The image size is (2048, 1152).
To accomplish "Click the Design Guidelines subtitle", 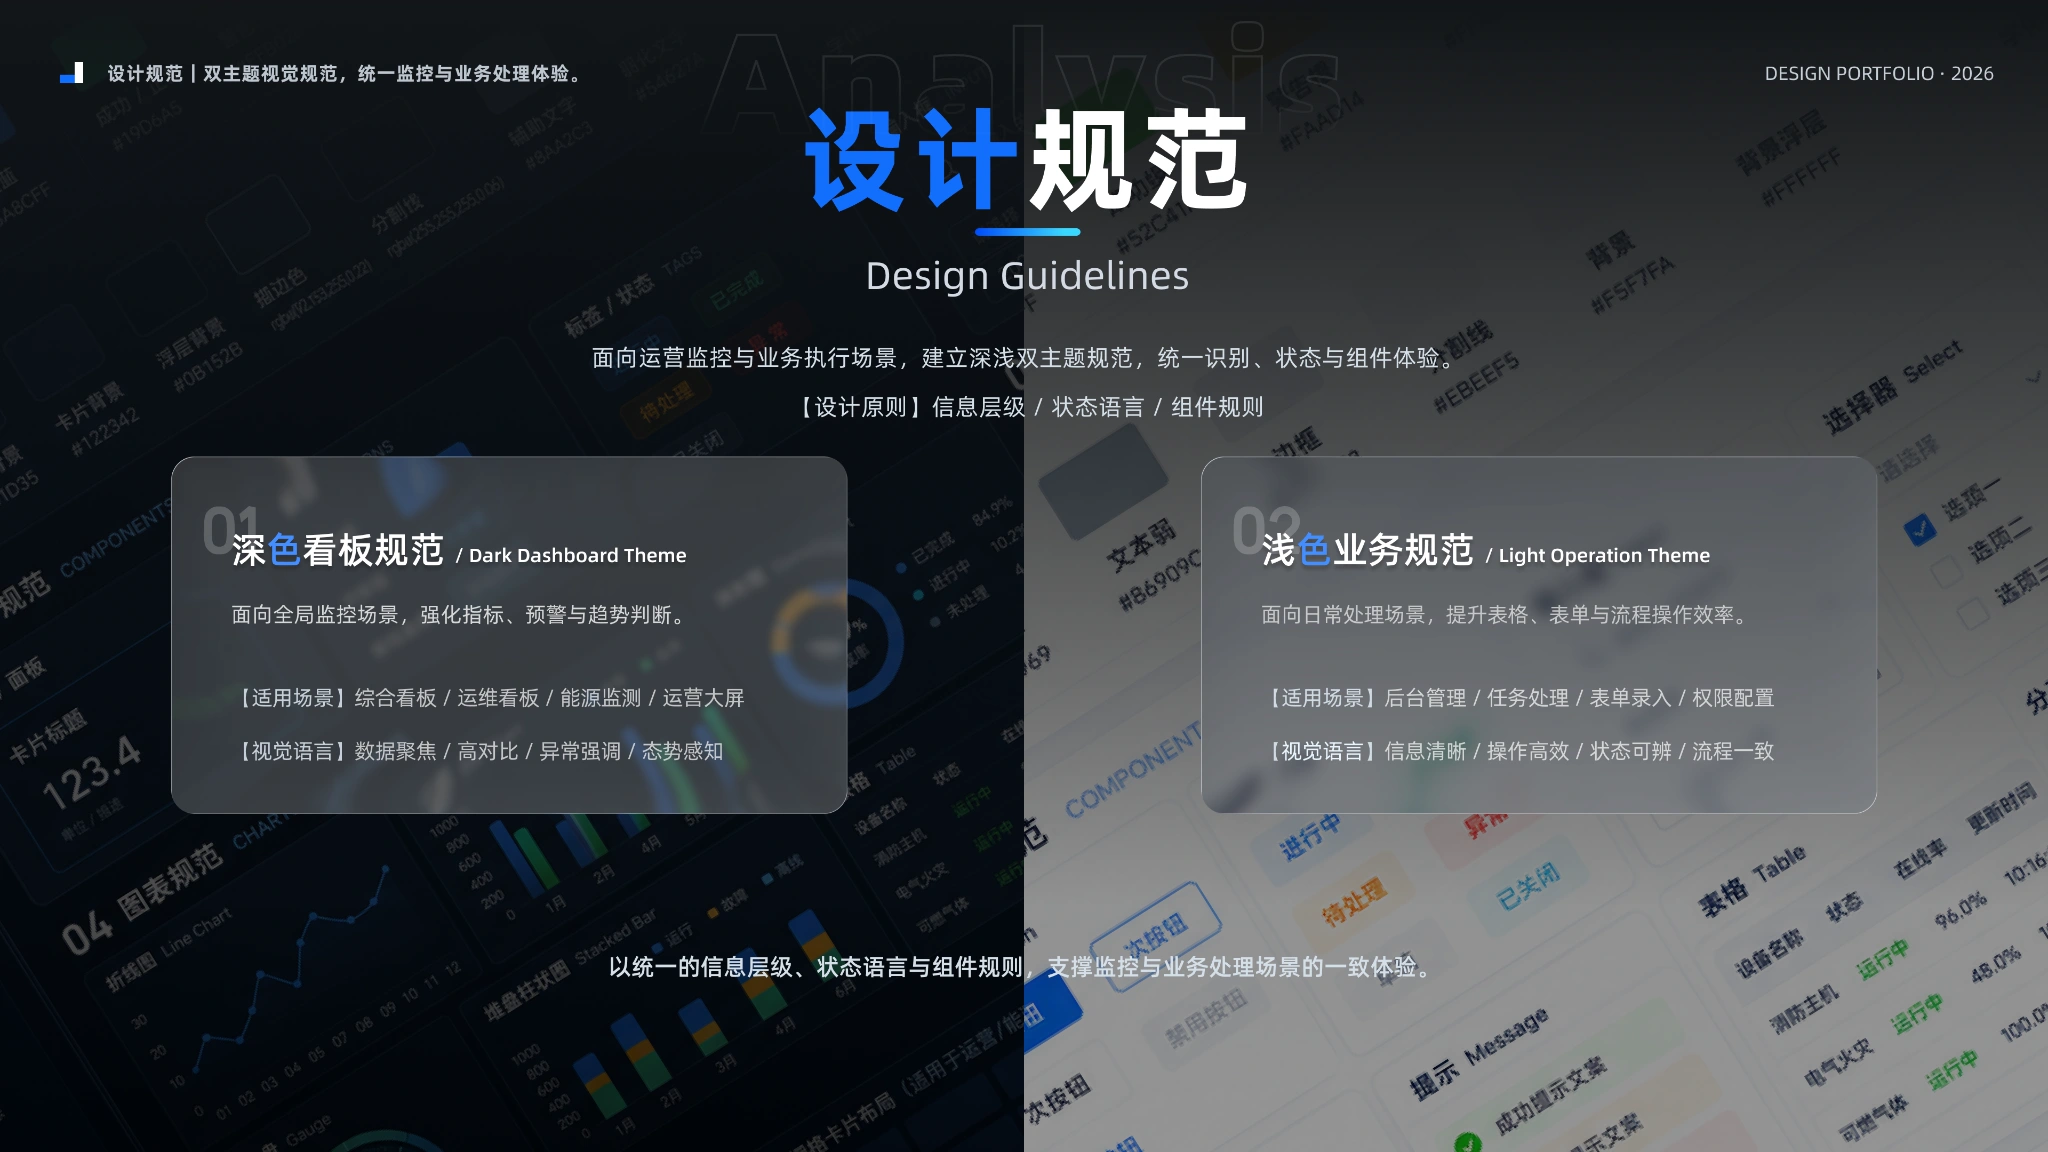I will click(1027, 276).
